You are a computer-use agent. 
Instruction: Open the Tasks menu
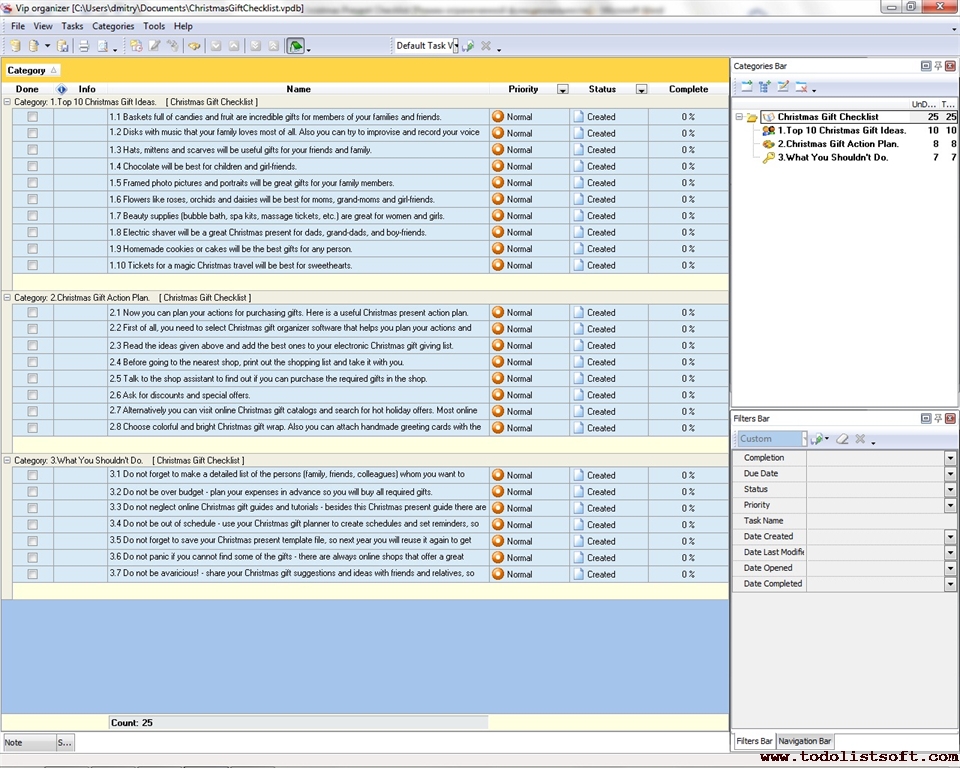(x=72, y=26)
